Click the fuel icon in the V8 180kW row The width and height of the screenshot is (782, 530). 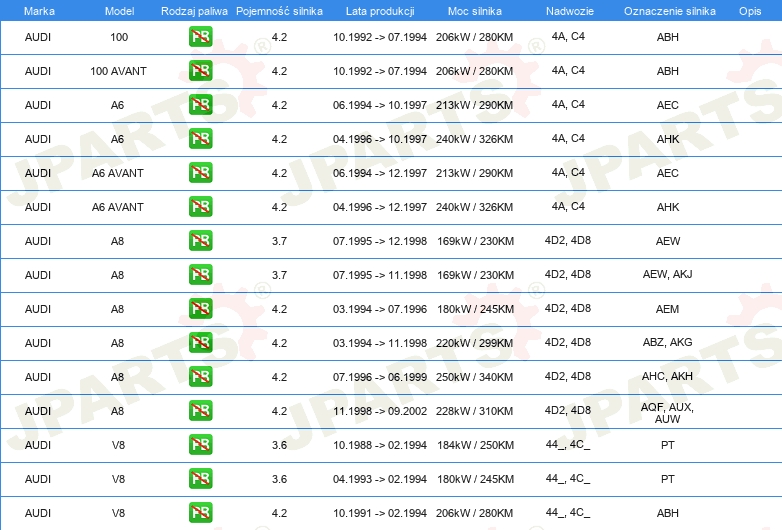200,479
